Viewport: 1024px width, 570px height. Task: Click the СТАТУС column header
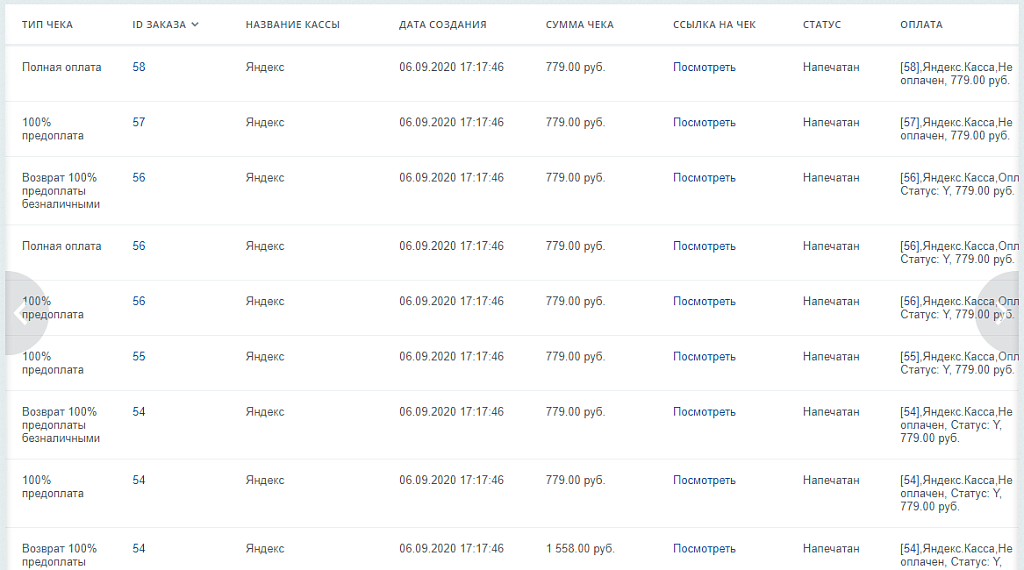click(x=822, y=25)
